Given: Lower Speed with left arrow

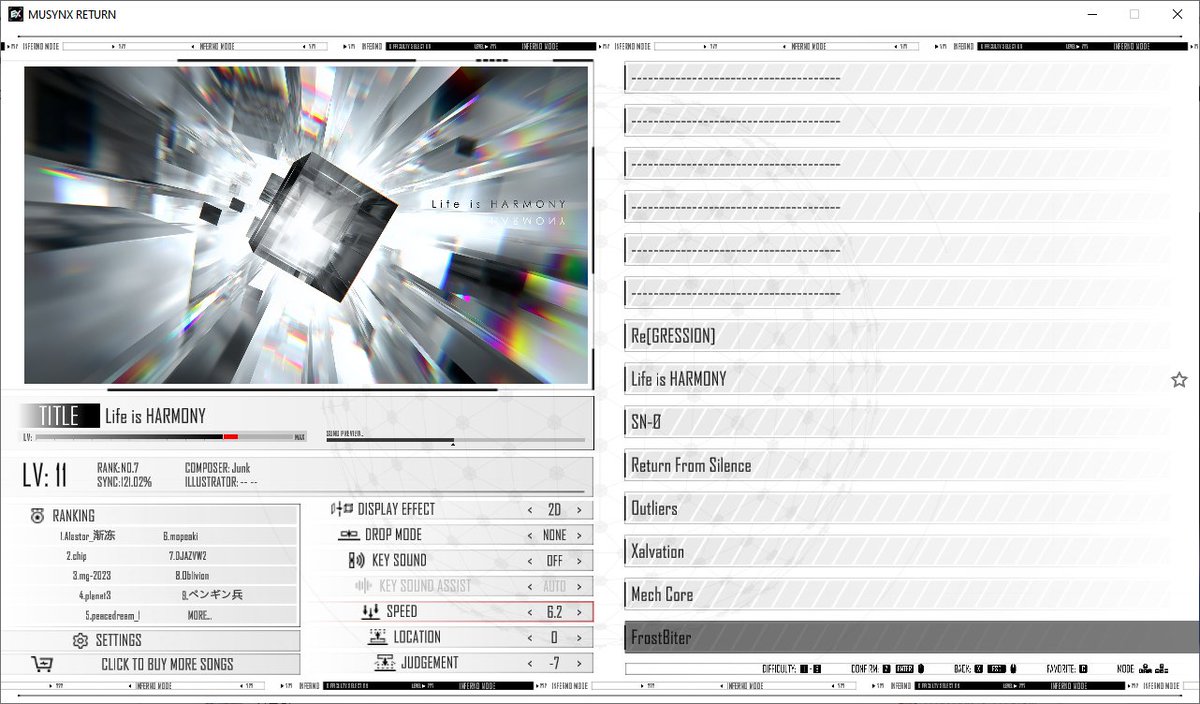Looking at the screenshot, I should click(530, 612).
